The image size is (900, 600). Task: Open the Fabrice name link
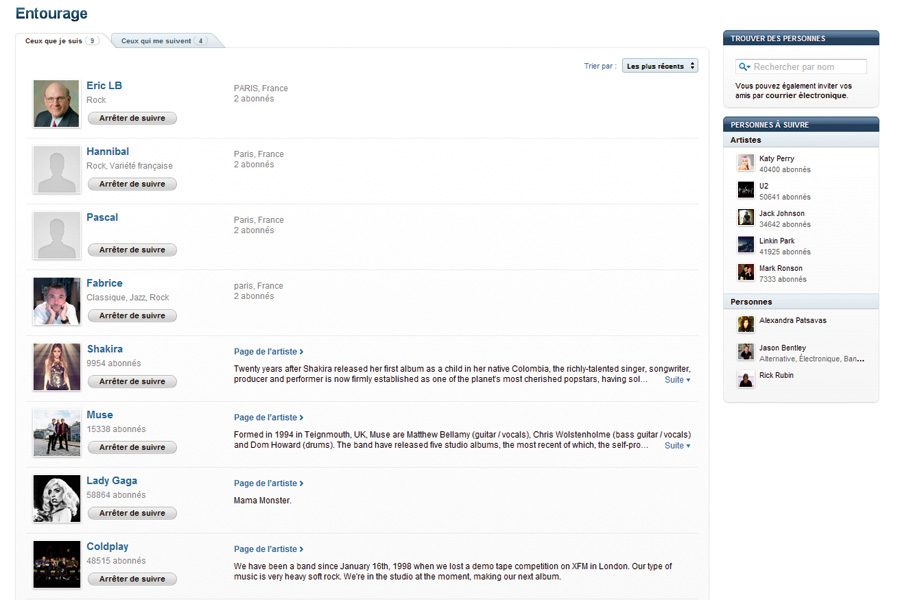[x=104, y=283]
